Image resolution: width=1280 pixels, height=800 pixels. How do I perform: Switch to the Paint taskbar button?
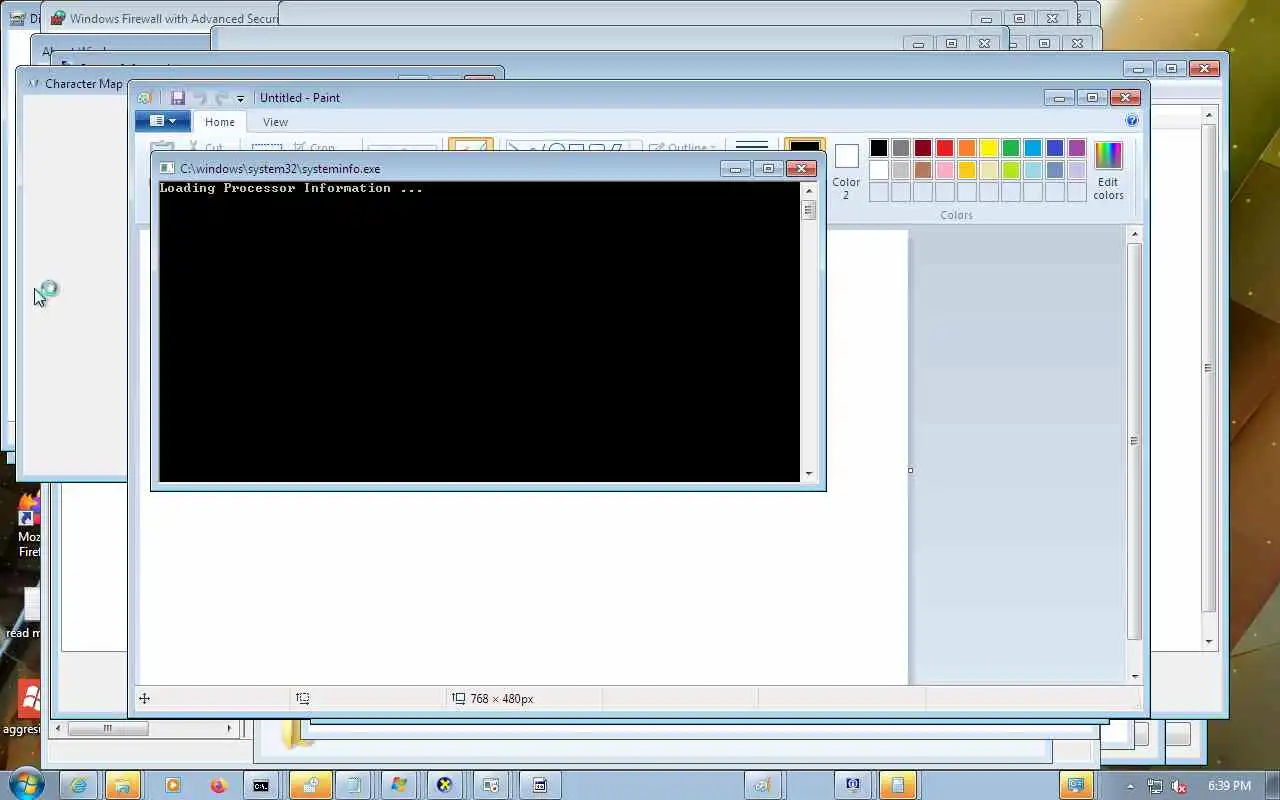763,785
